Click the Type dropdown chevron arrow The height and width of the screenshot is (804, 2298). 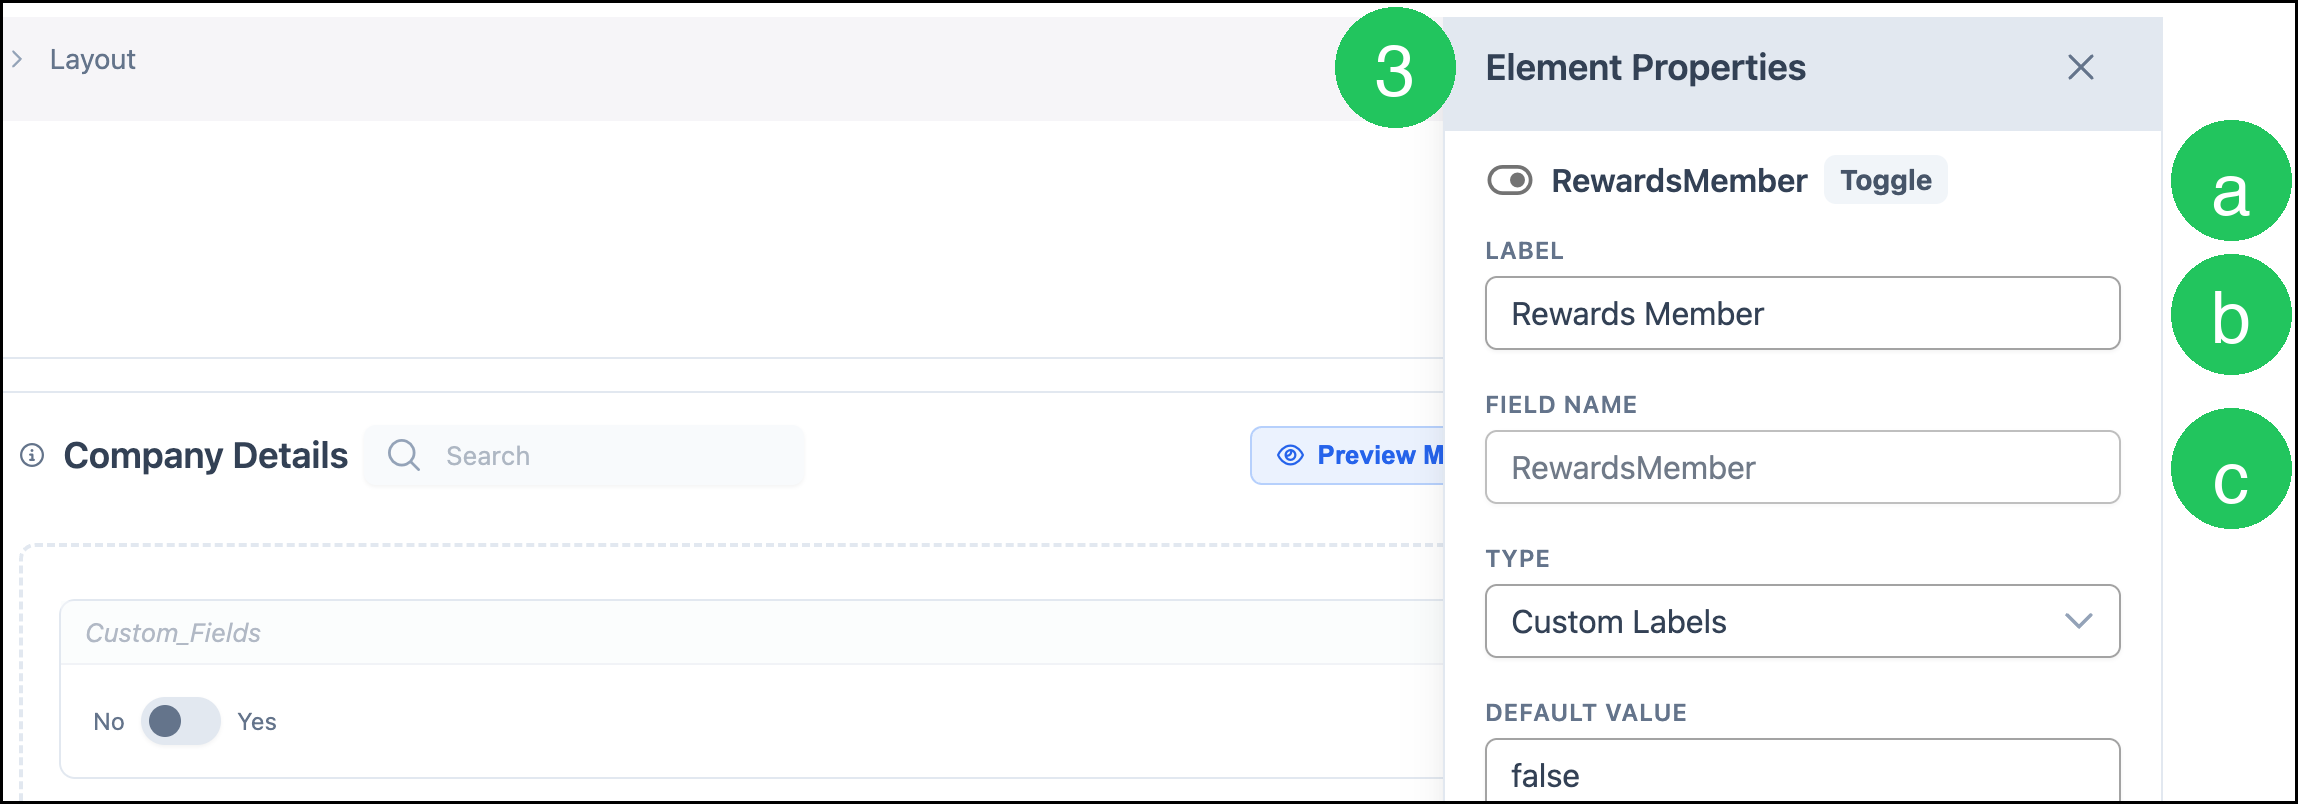coord(2078,621)
